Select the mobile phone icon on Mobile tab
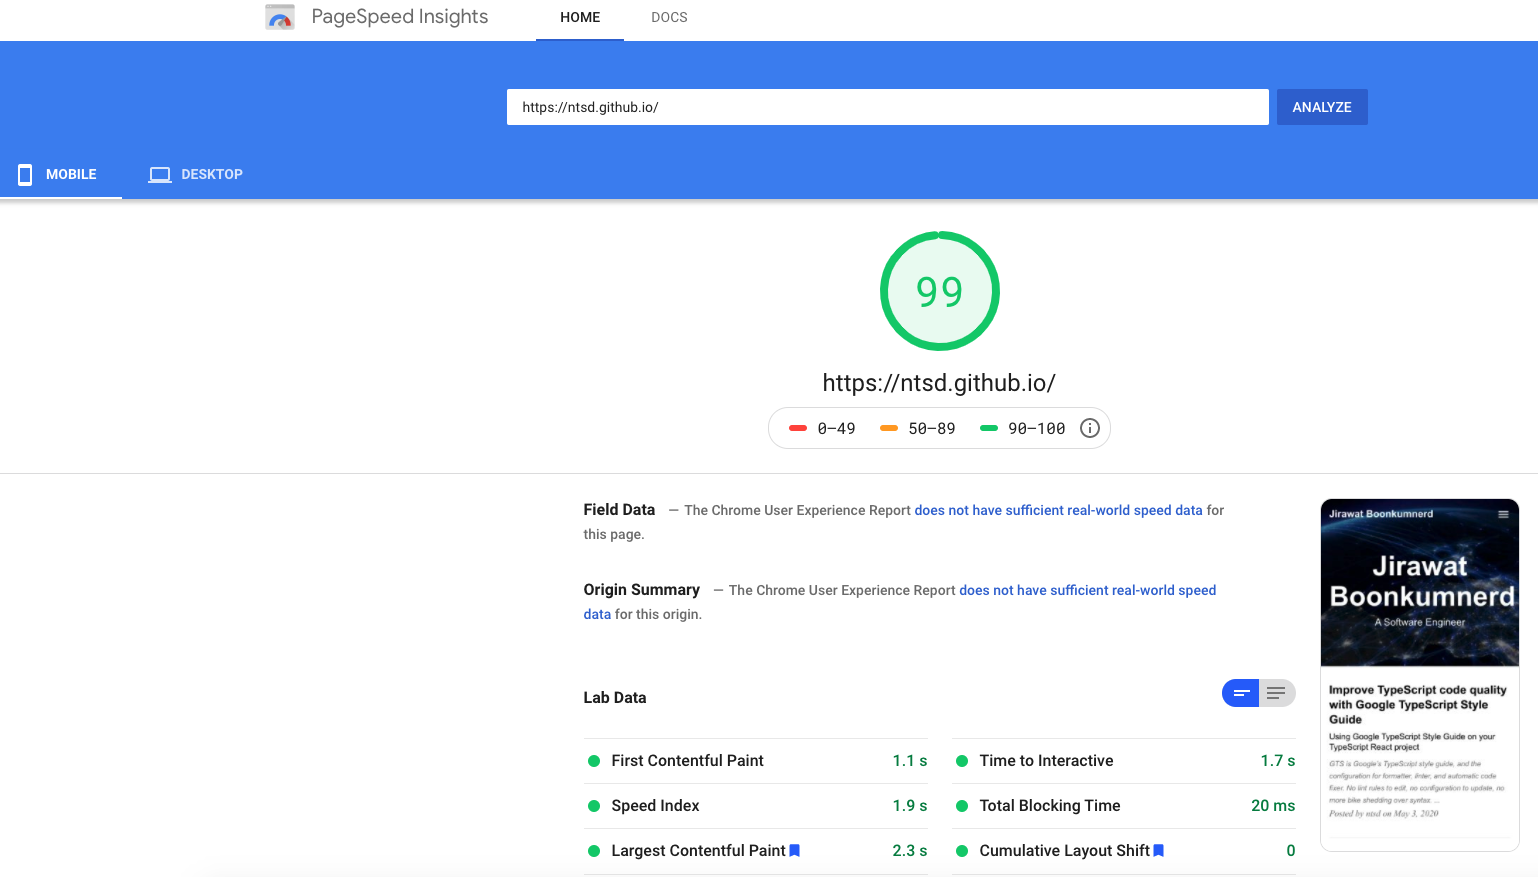 24,173
